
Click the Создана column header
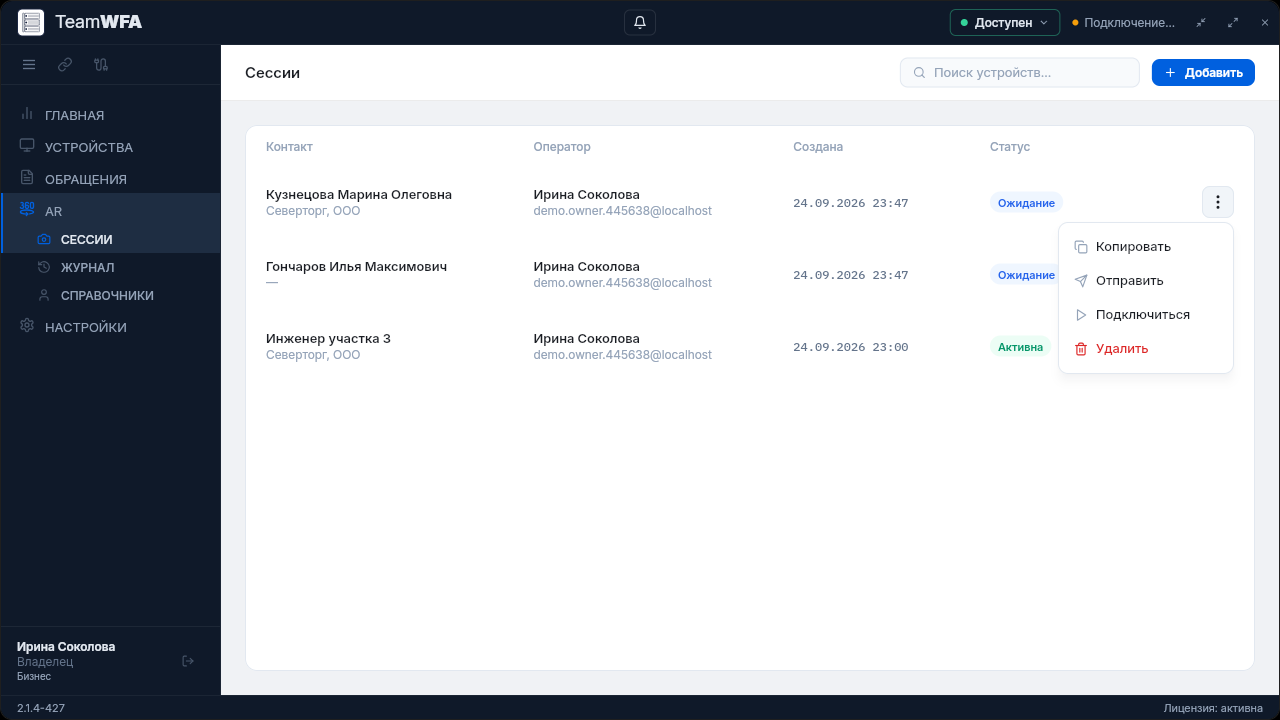point(818,147)
